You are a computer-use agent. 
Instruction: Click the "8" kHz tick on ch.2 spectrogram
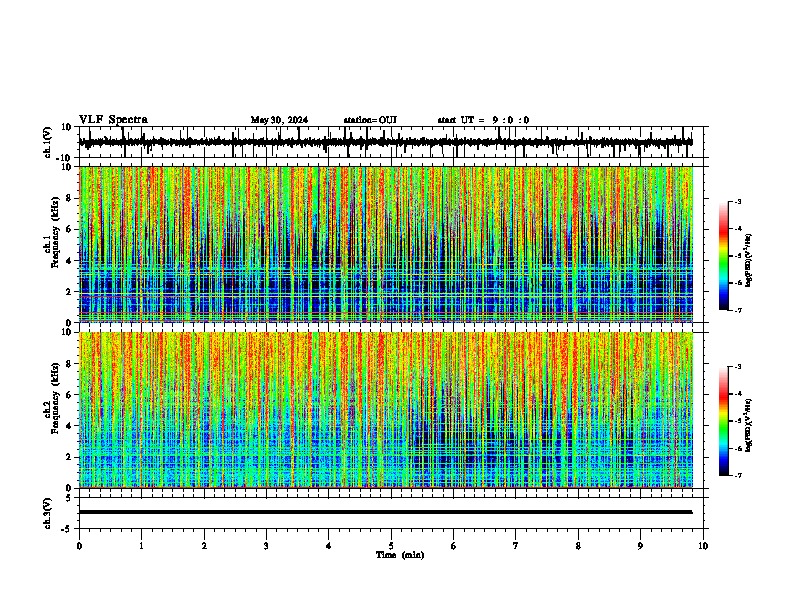pyautogui.click(x=69, y=364)
